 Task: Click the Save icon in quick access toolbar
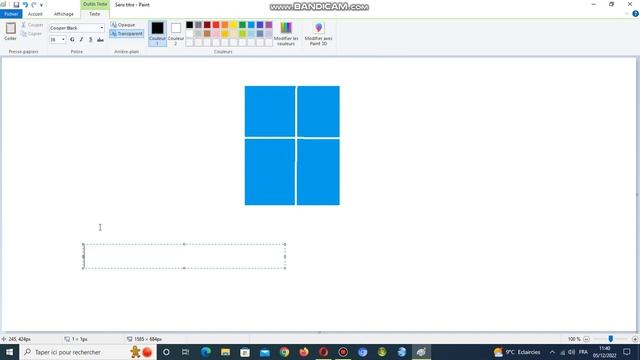[16, 5]
